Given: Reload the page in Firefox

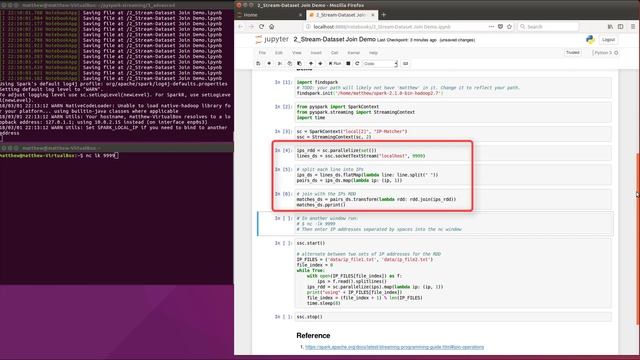Looking at the screenshot, I should click(x=261, y=27).
